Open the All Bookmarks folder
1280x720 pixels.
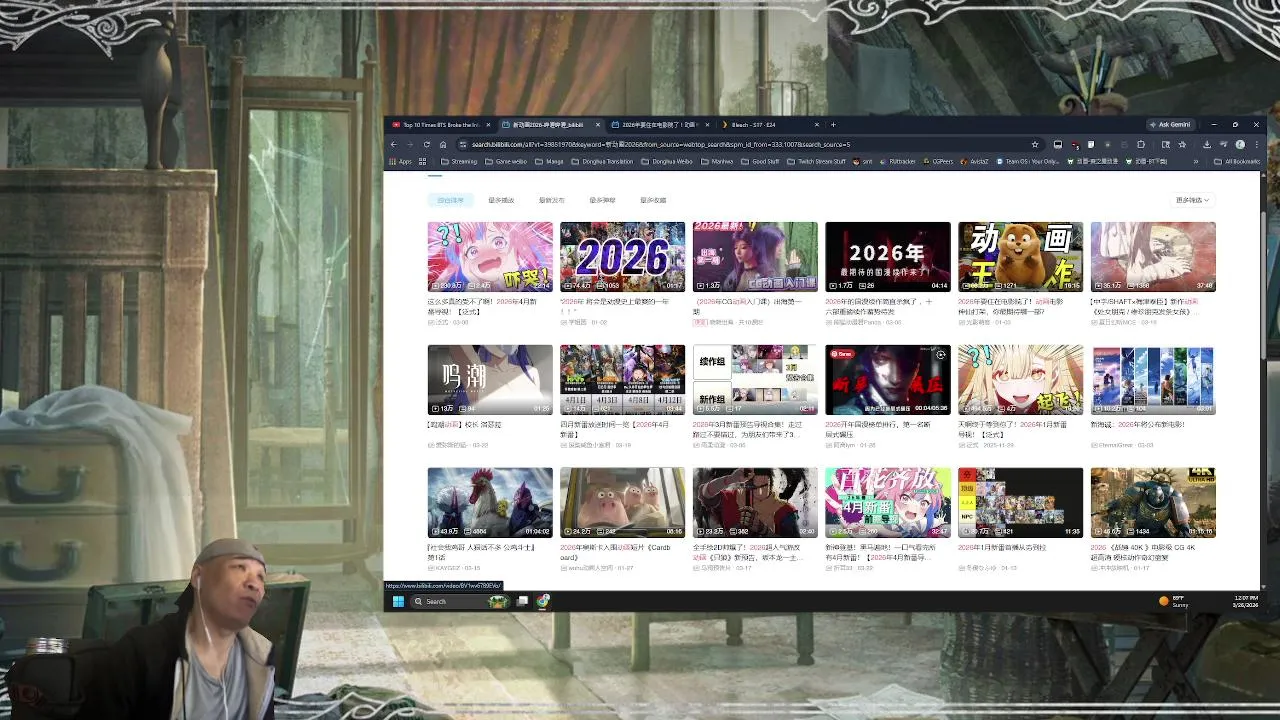[1237, 161]
